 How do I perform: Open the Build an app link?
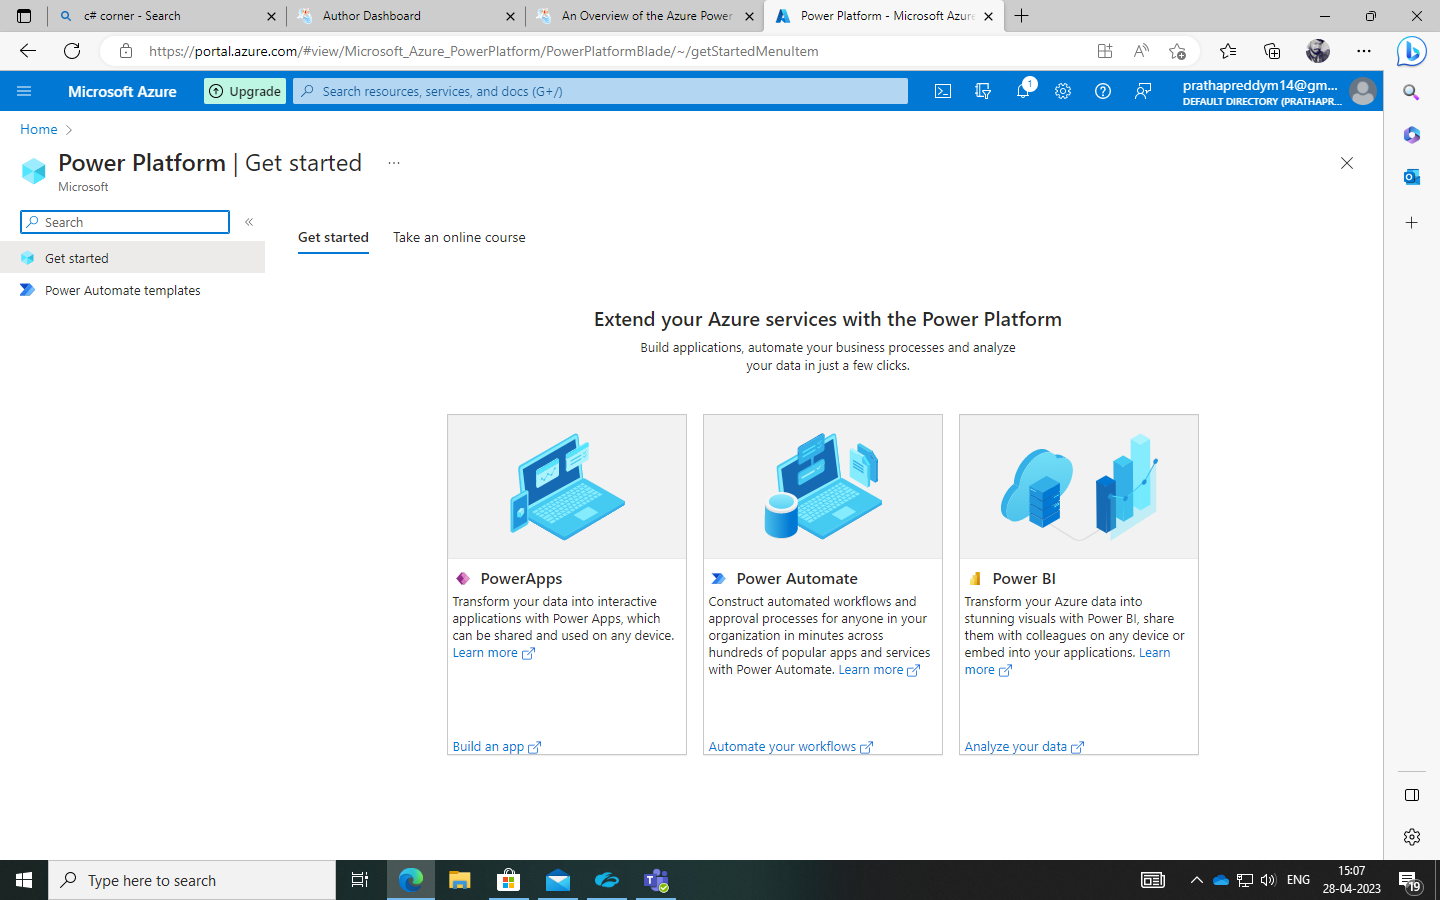tap(489, 746)
